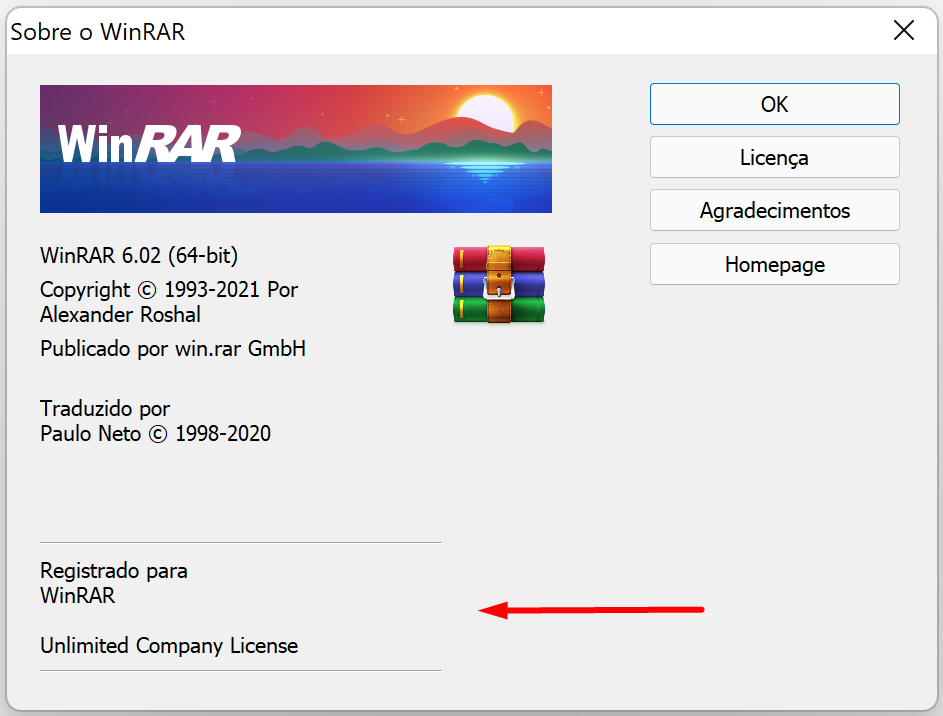The width and height of the screenshot is (943, 716).
Task: Select the WinRAR 6.02 (64-bit) version text
Action: [139, 255]
